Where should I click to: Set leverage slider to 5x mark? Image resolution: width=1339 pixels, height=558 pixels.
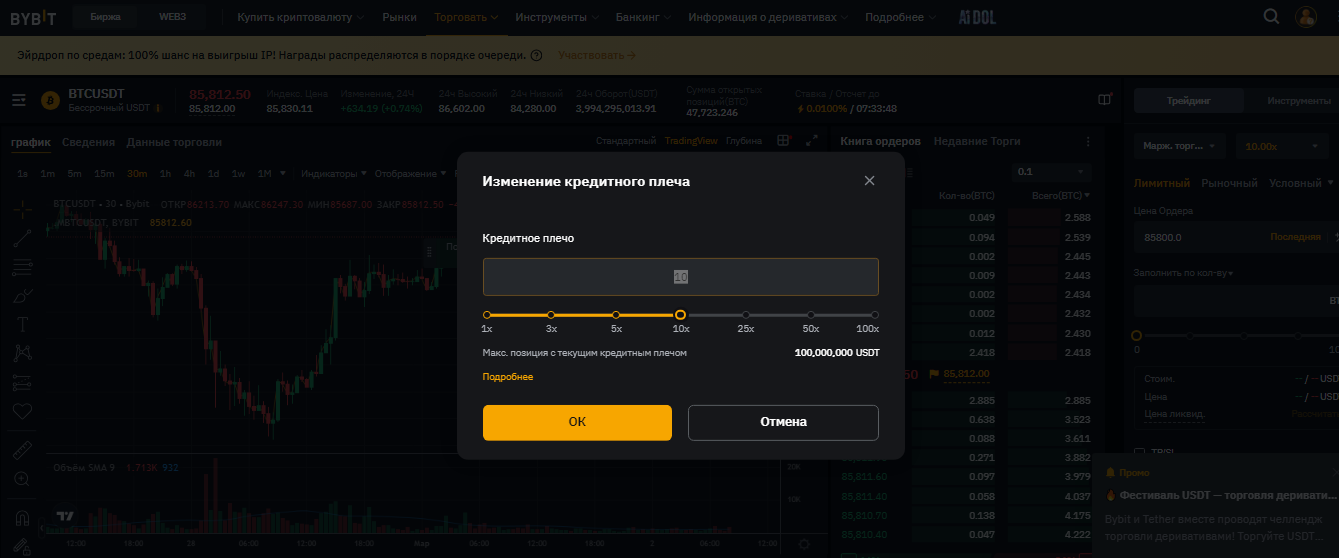[x=616, y=315]
